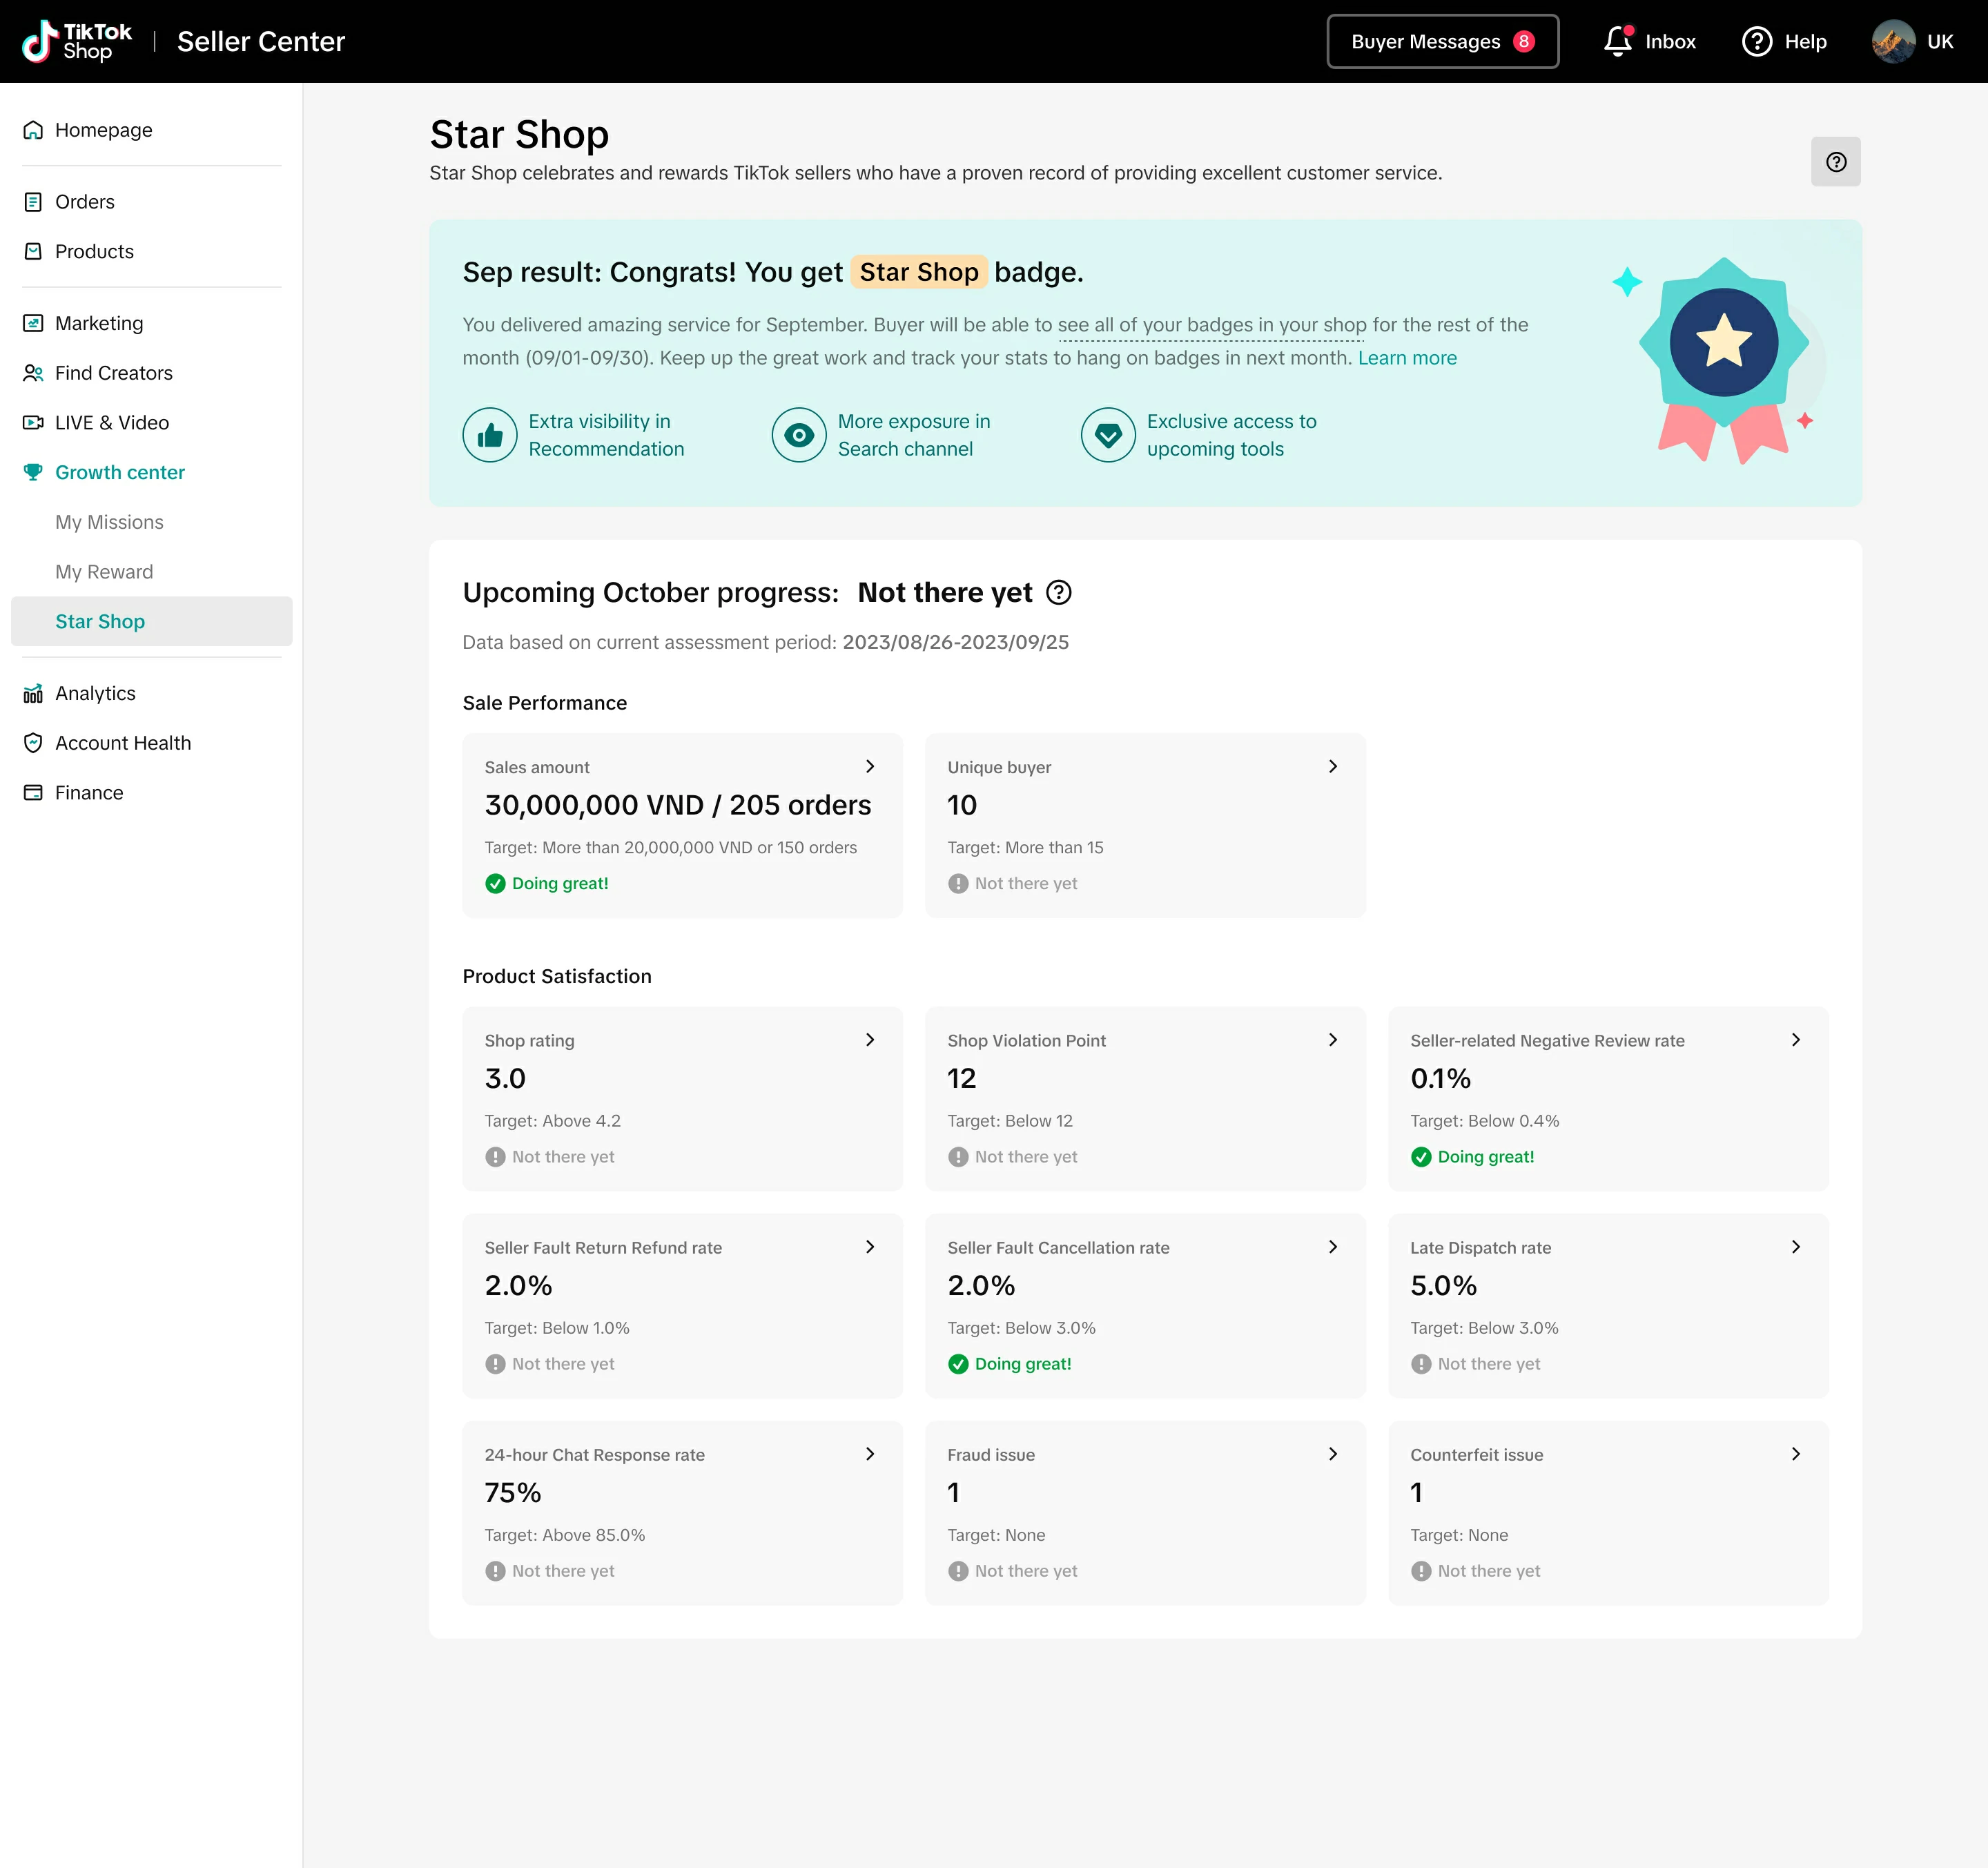Open My Missions in sidebar

coord(109,522)
